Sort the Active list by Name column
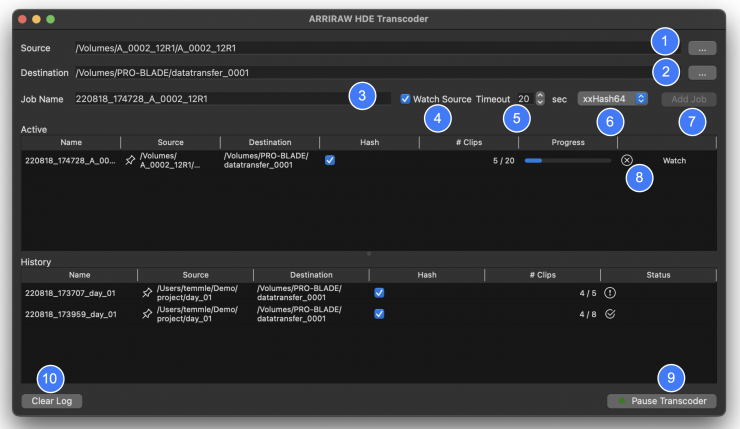740x429 pixels. tap(70, 143)
